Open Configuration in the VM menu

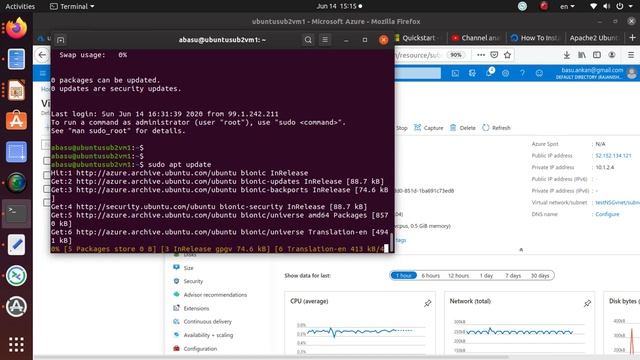tap(200, 349)
